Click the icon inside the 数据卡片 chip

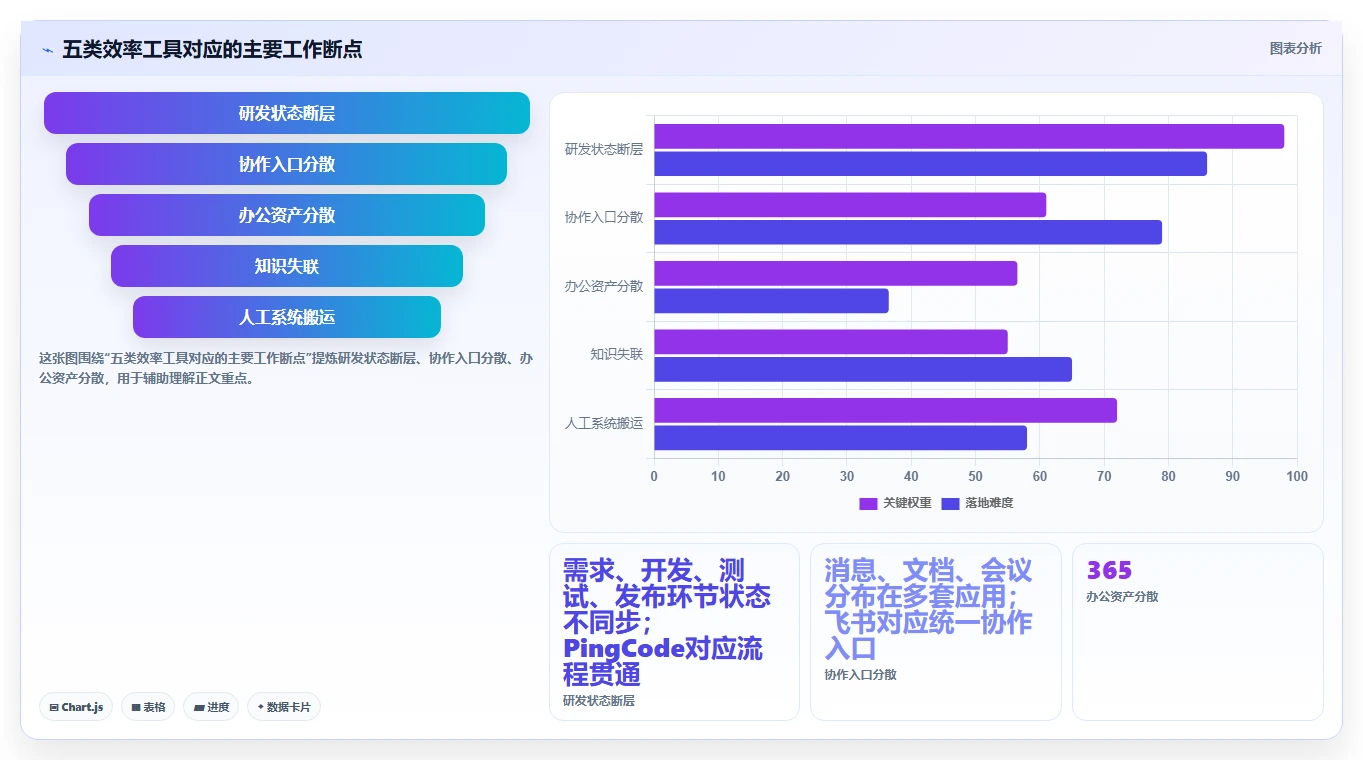261,707
